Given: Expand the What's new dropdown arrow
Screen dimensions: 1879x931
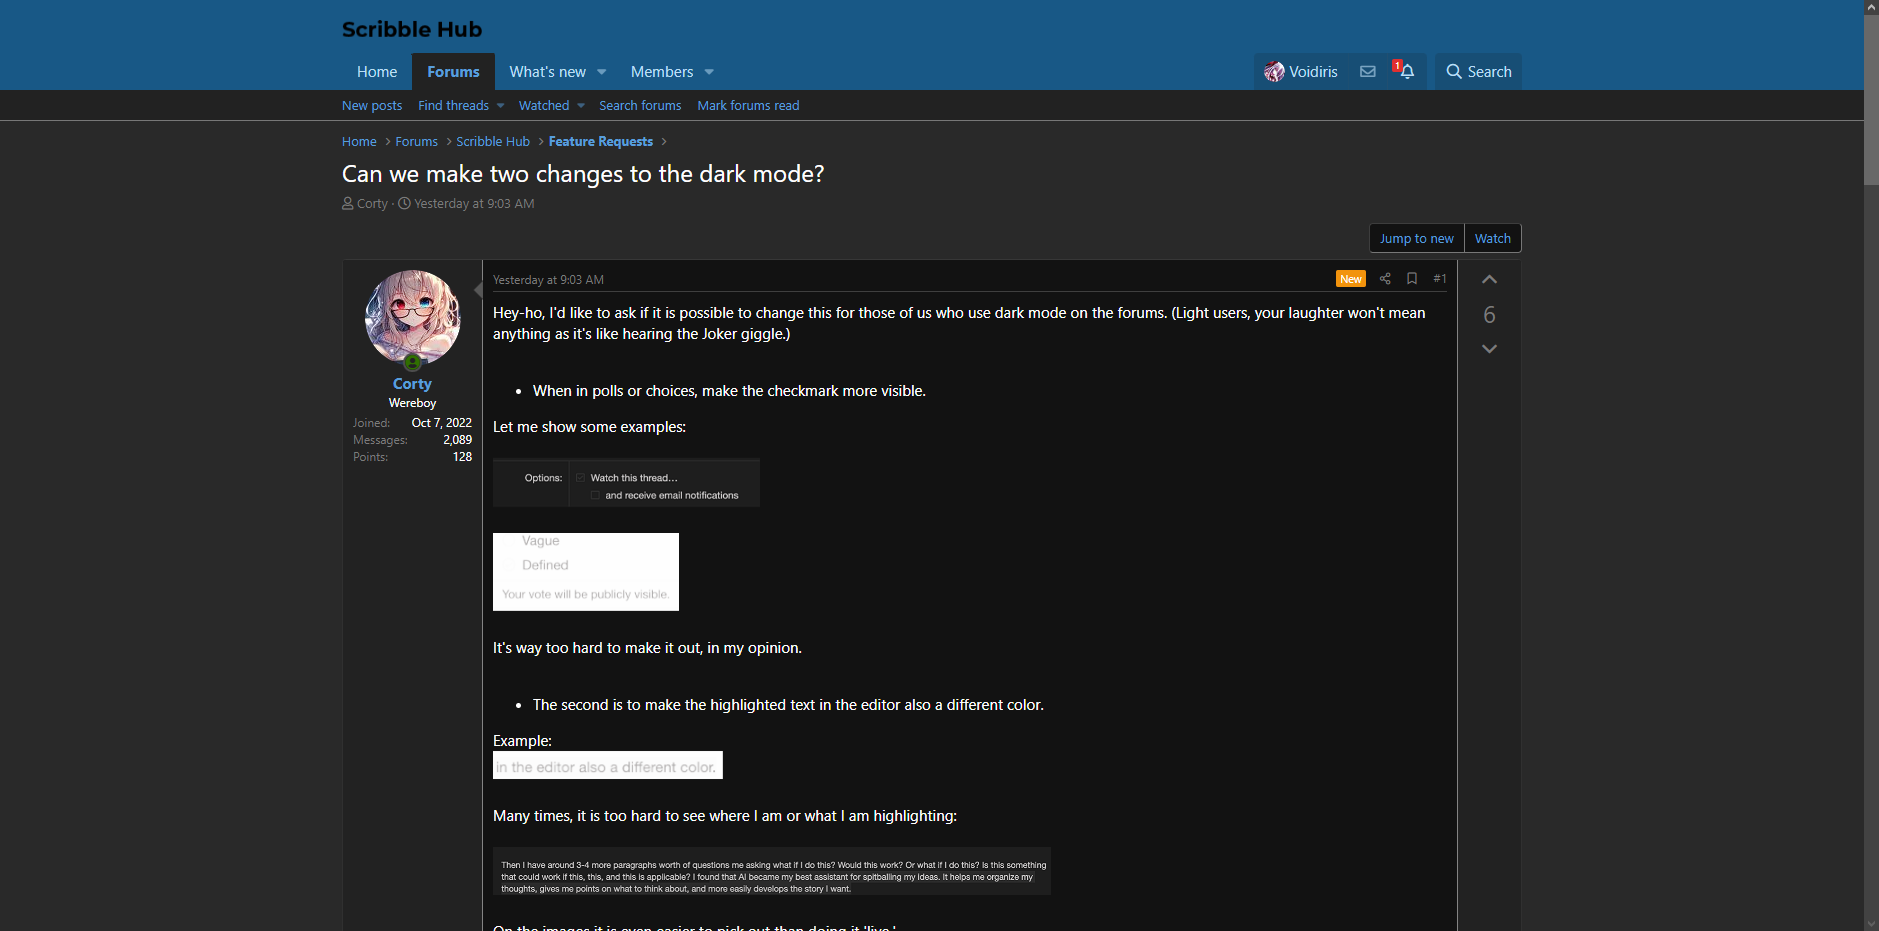Looking at the screenshot, I should point(602,72).
